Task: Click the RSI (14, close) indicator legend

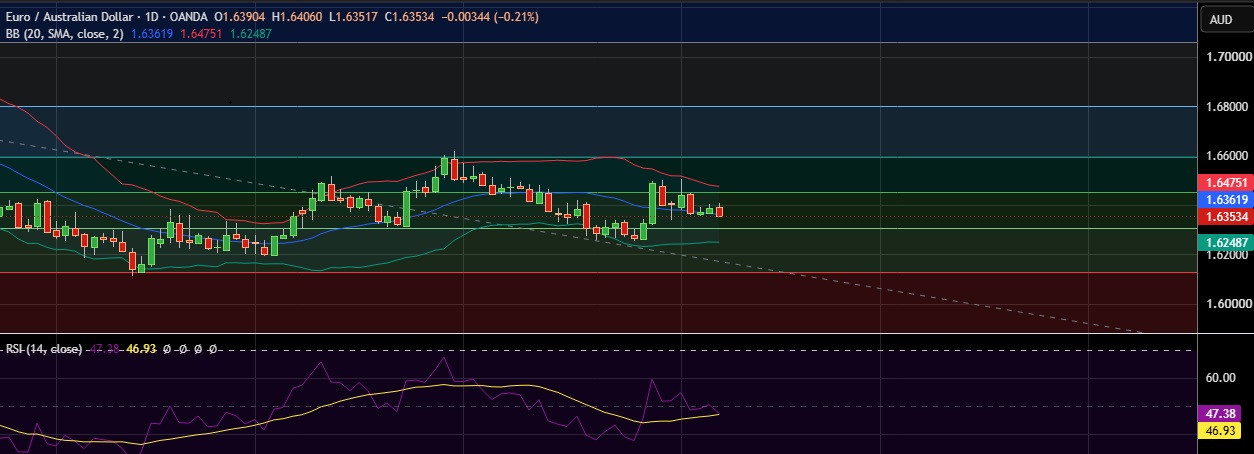Action: tap(44, 349)
